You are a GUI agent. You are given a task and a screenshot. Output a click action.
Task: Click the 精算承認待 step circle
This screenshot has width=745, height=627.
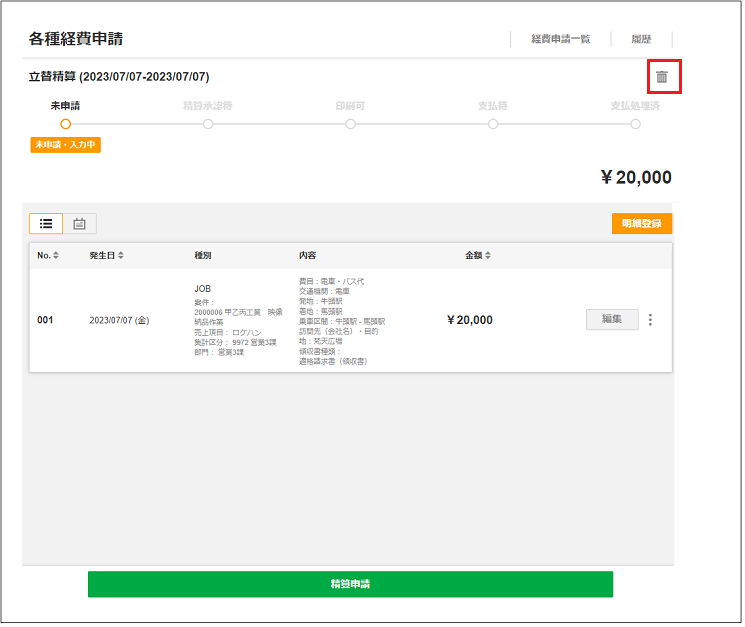coord(208,125)
